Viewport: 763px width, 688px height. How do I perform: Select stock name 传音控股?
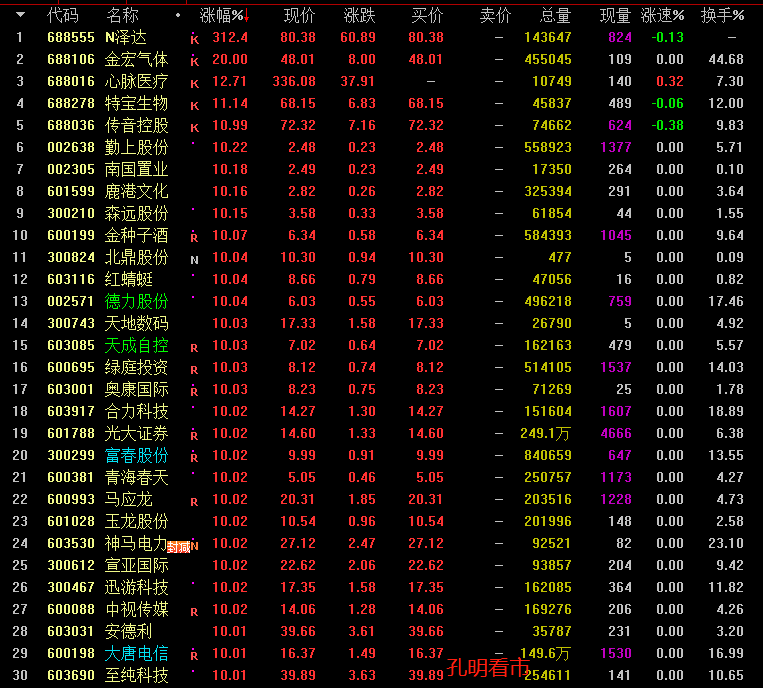[136, 126]
